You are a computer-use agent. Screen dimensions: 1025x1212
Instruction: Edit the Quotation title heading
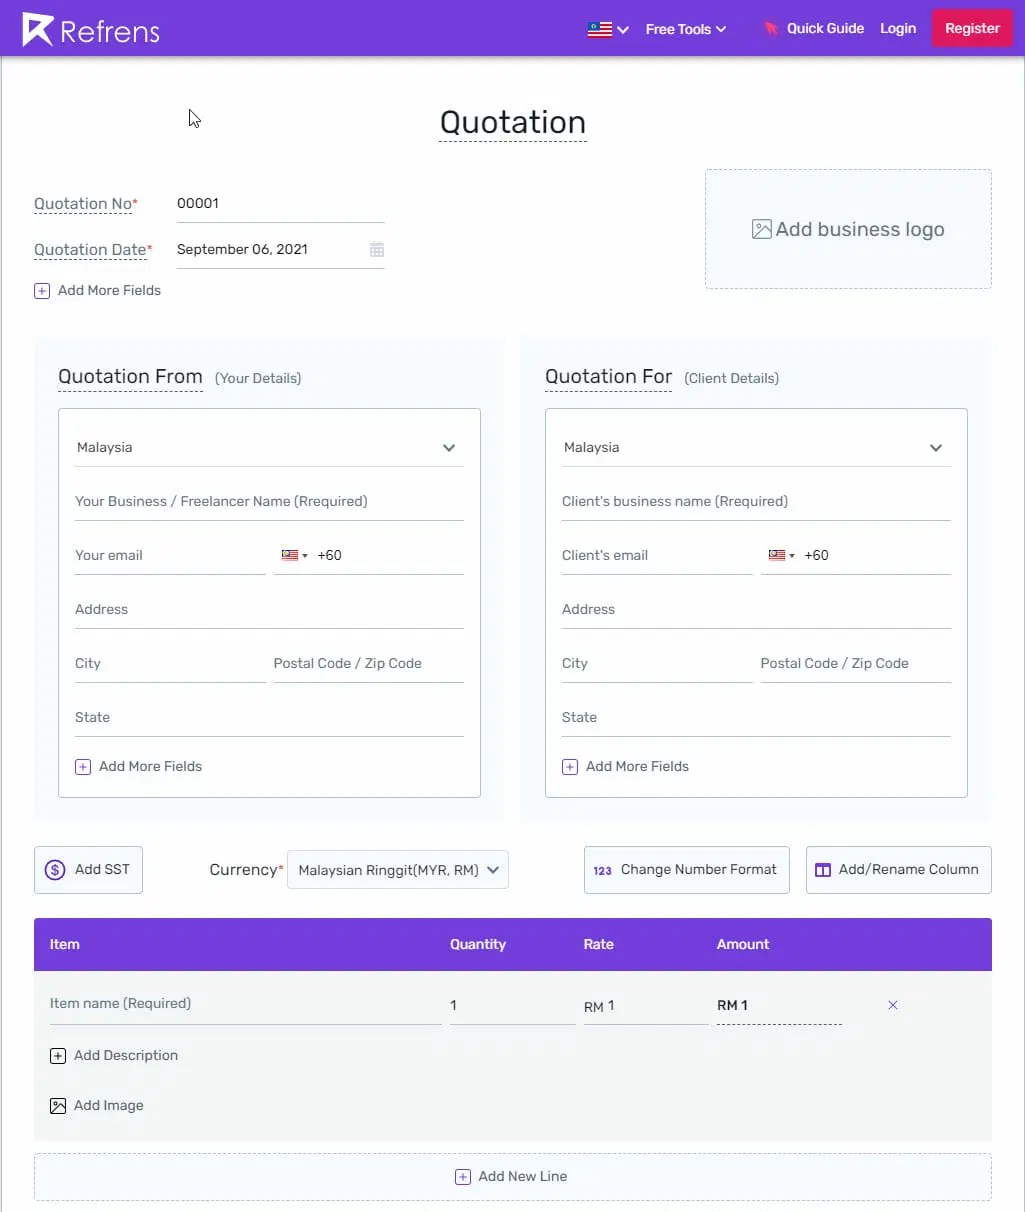[x=513, y=122]
